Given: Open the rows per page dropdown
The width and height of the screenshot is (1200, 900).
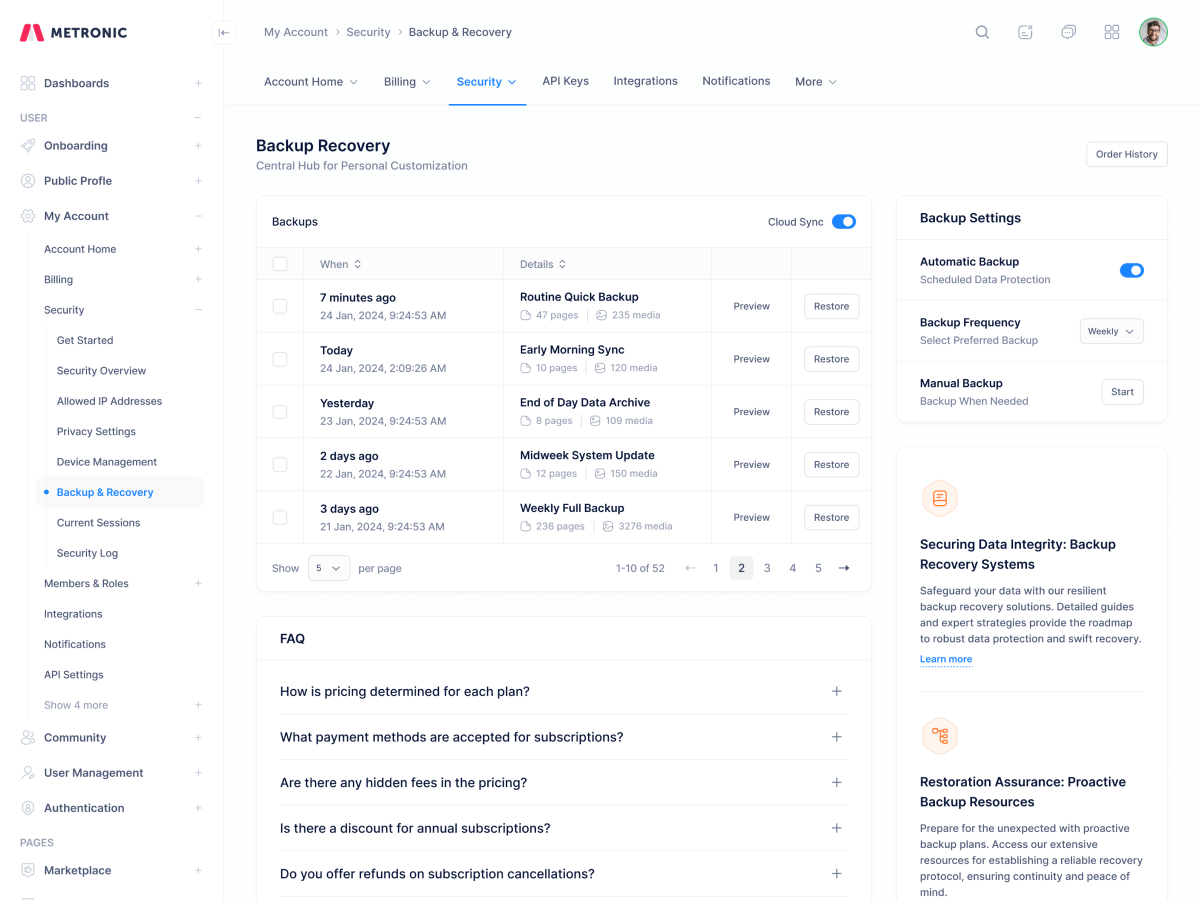Looking at the screenshot, I should [x=328, y=568].
